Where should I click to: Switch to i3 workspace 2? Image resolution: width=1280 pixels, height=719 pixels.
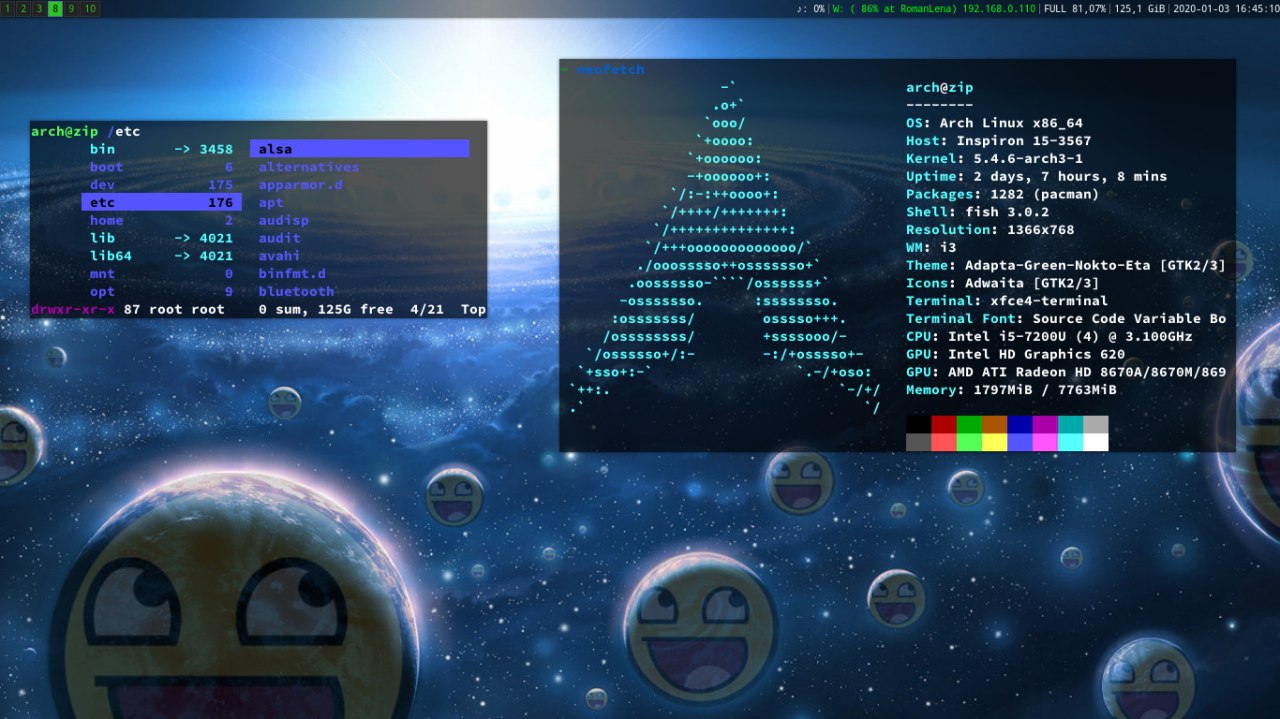[x=22, y=8]
